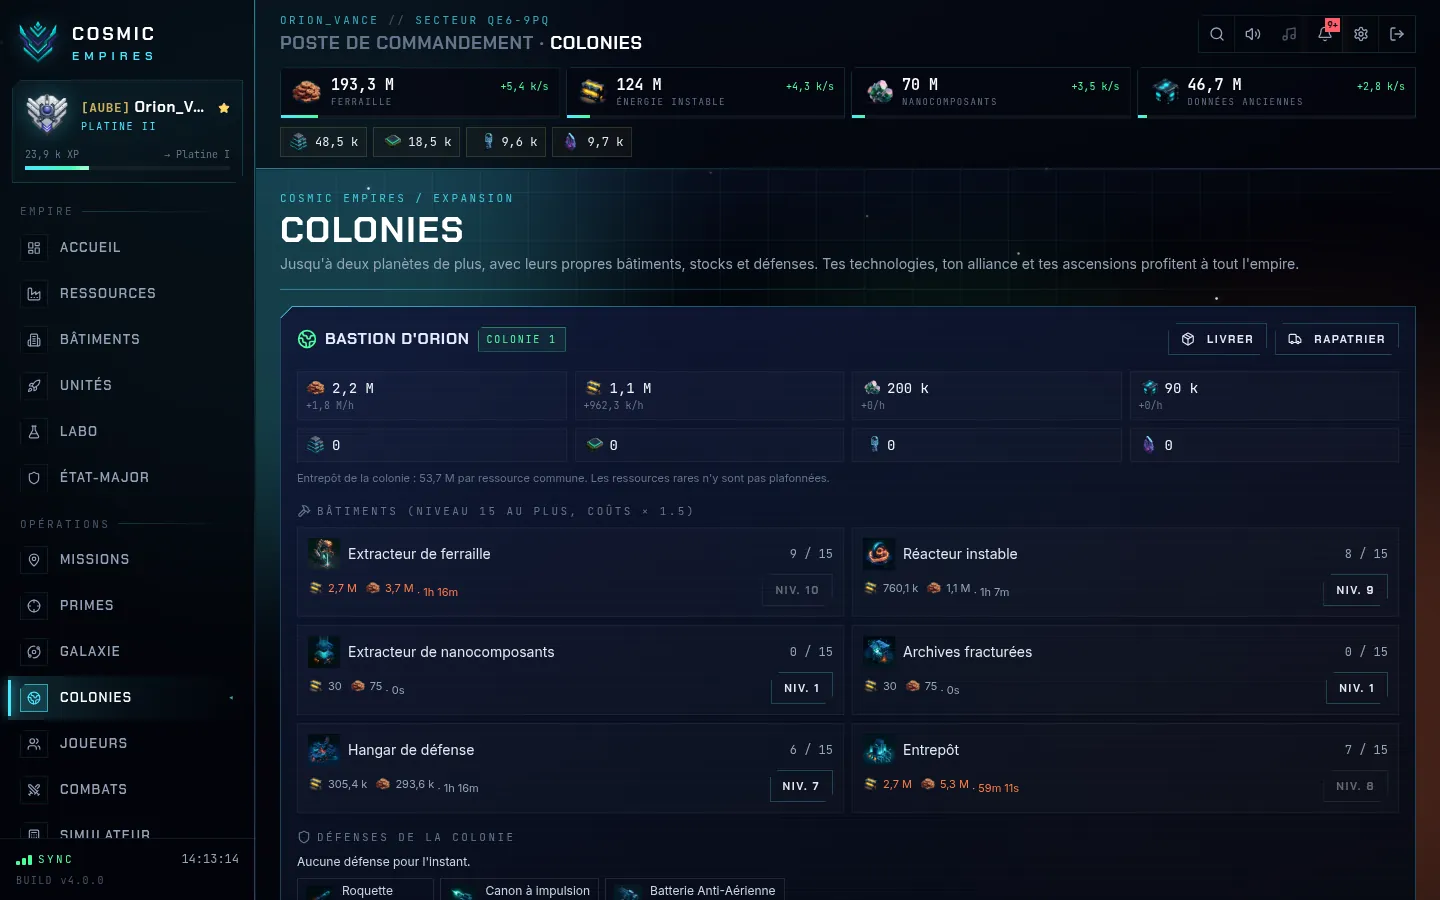Click the Joueurs people icon
The height and width of the screenshot is (900, 1440).
tap(34, 744)
